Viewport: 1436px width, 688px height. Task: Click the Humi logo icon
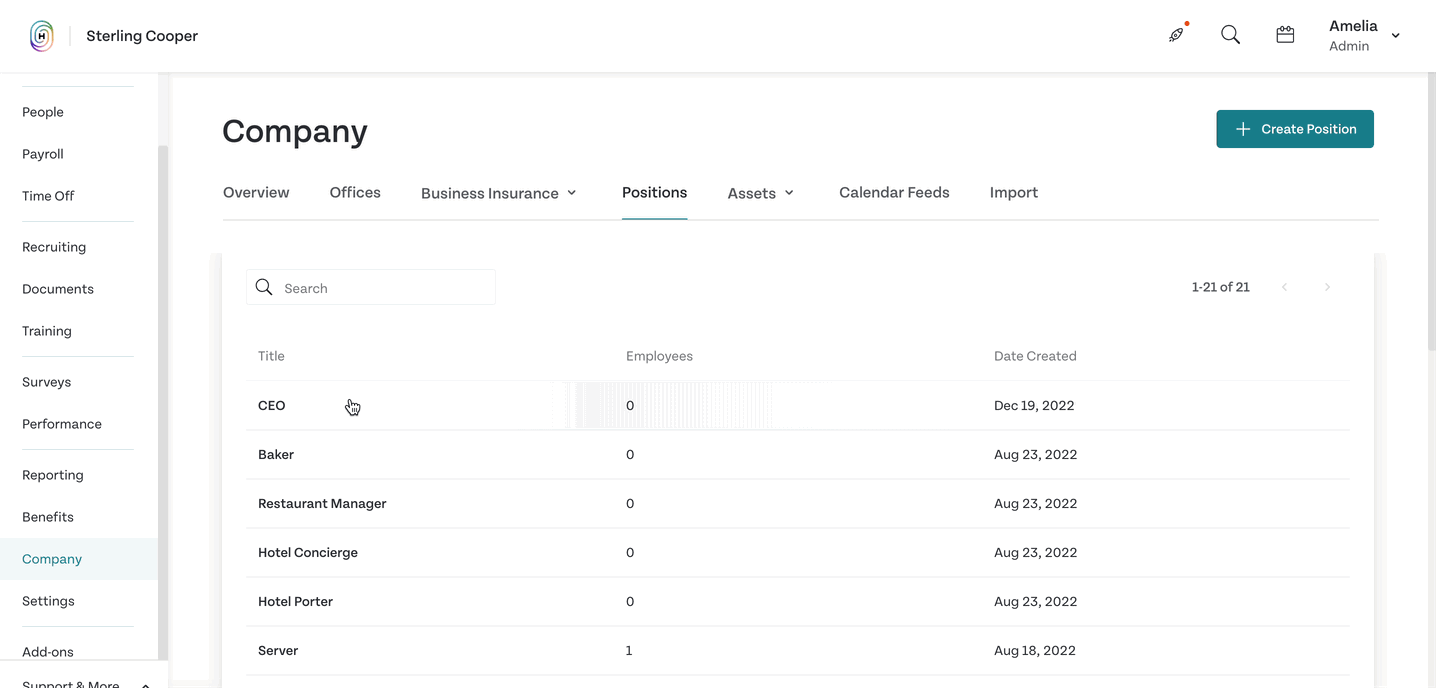coord(42,36)
